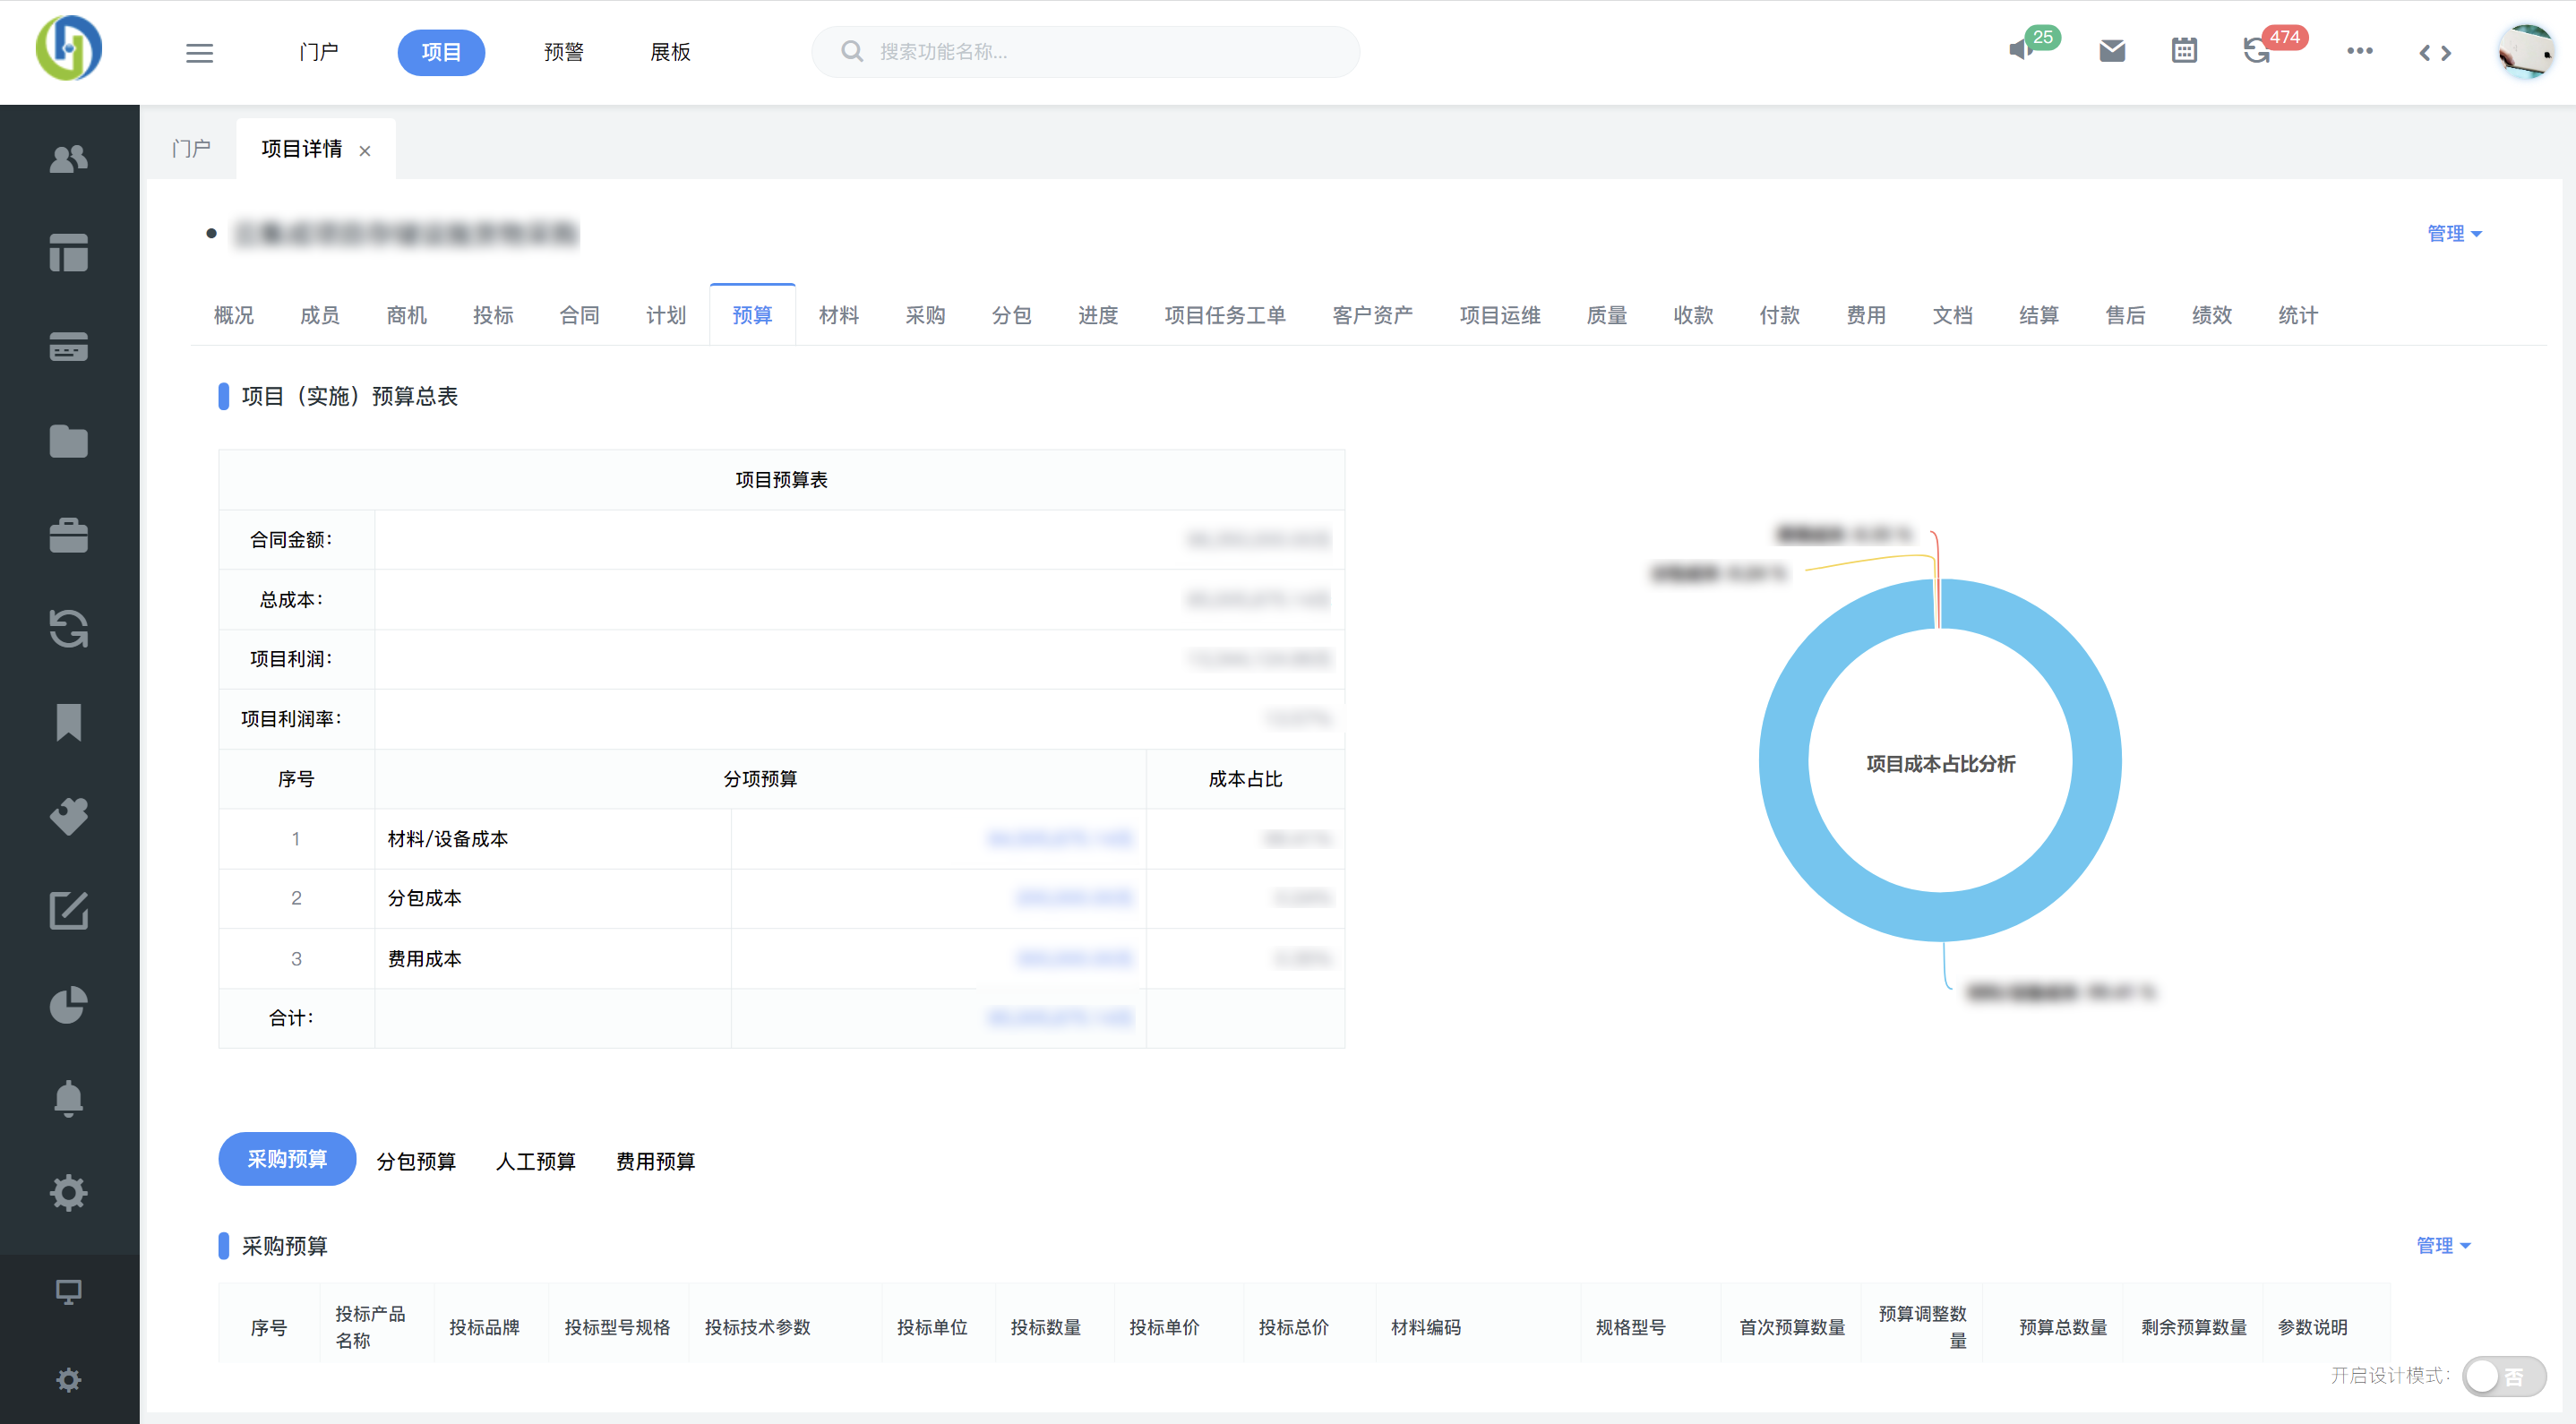Open the mail envelope icon
This screenshot has height=1424, width=2576.
pos(2111,51)
